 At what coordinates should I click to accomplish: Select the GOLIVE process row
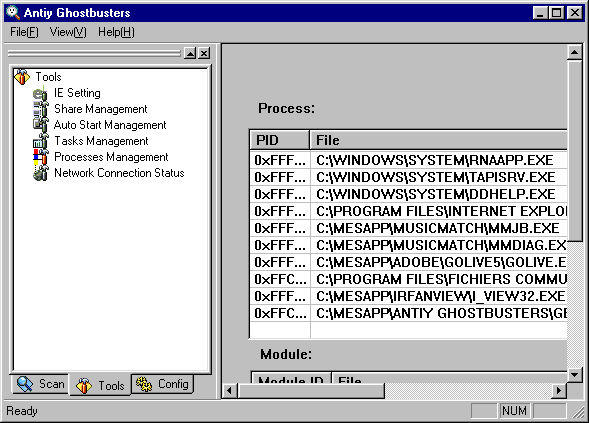[x=408, y=262]
